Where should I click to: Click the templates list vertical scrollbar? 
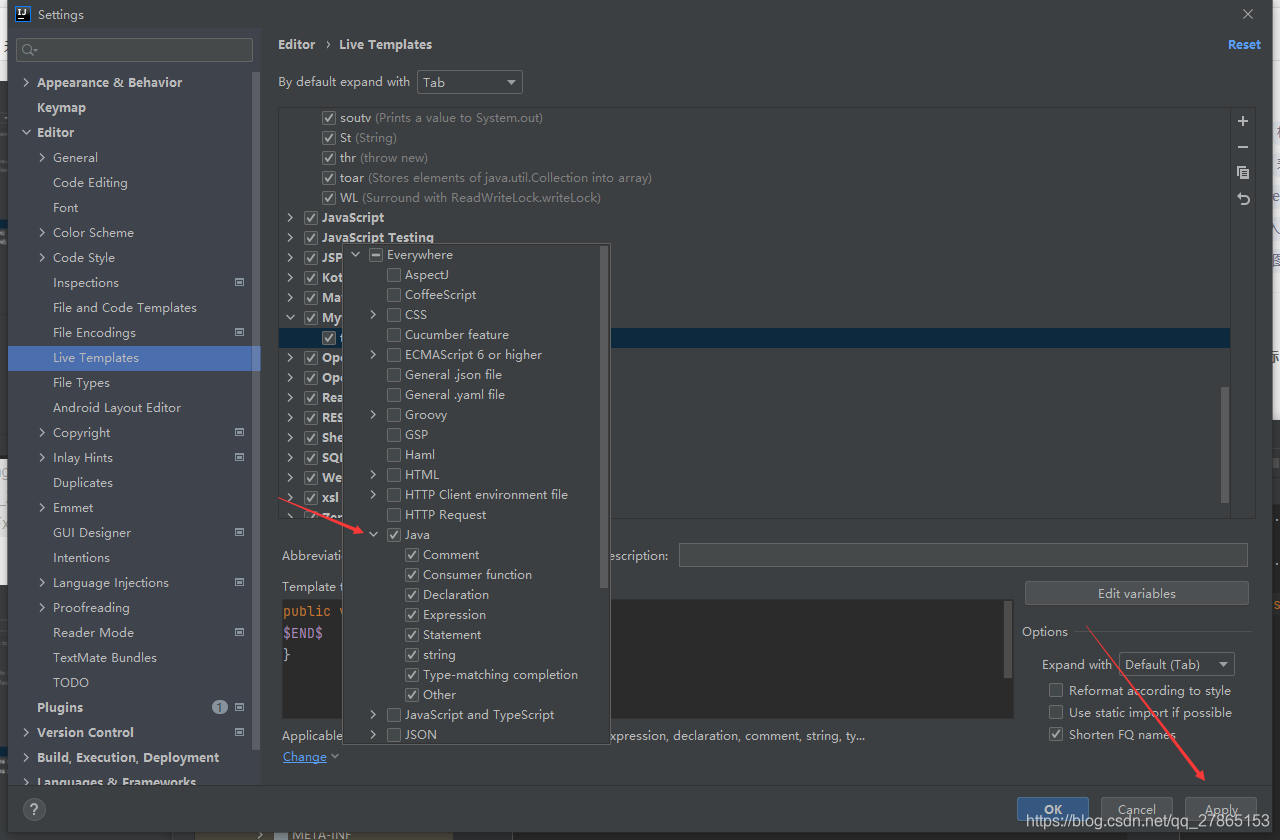click(x=1226, y=445)
